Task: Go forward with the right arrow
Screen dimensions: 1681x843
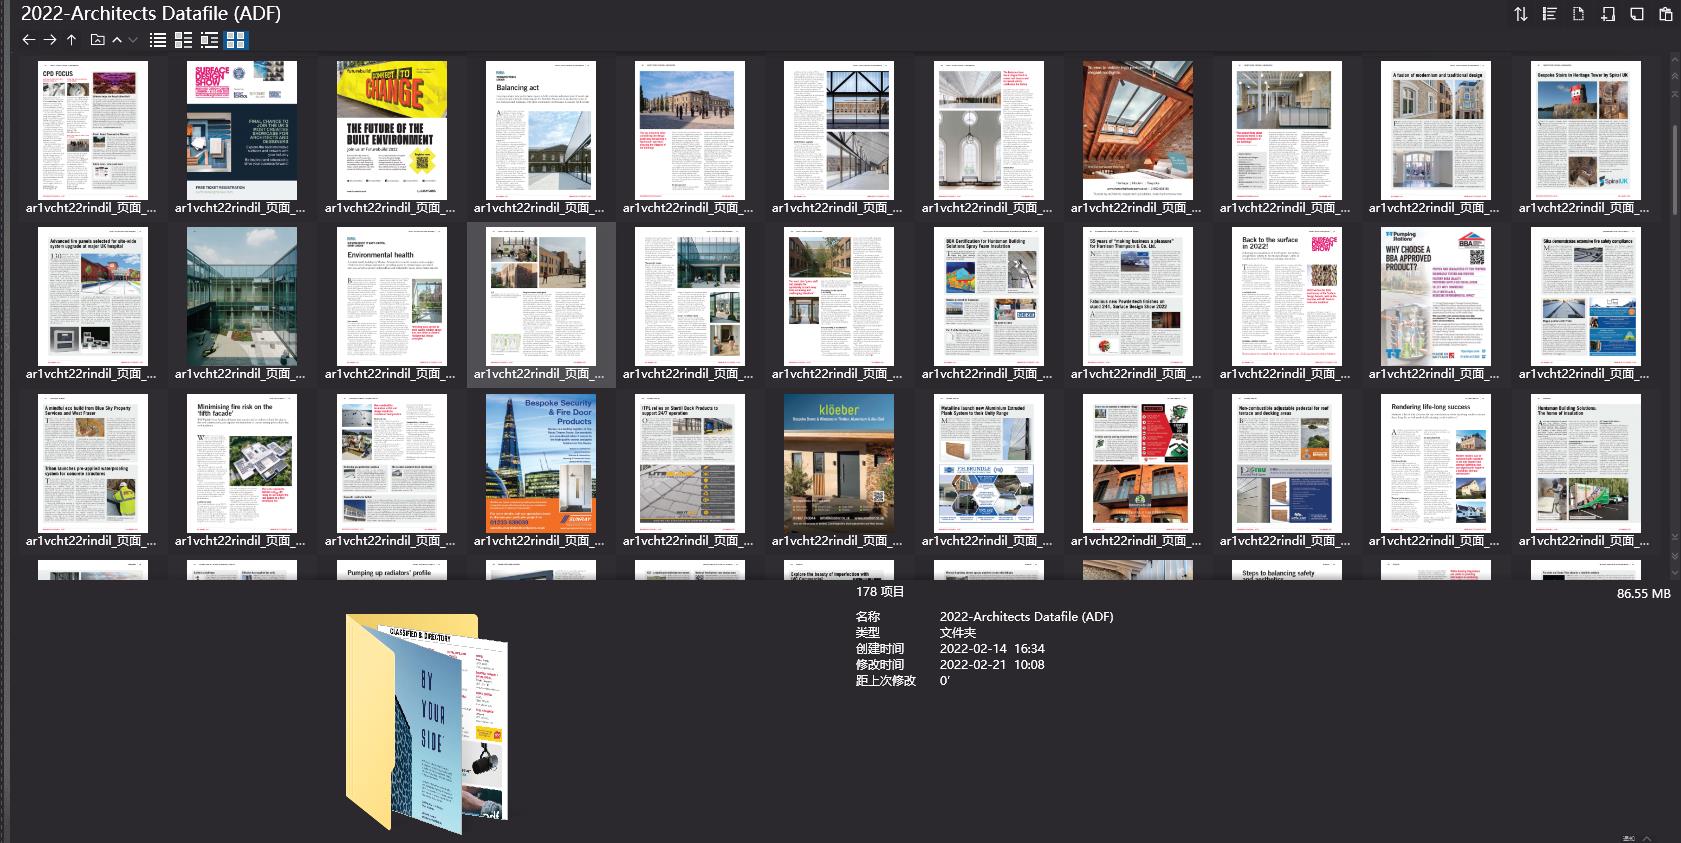Action: tap(50, 40)
